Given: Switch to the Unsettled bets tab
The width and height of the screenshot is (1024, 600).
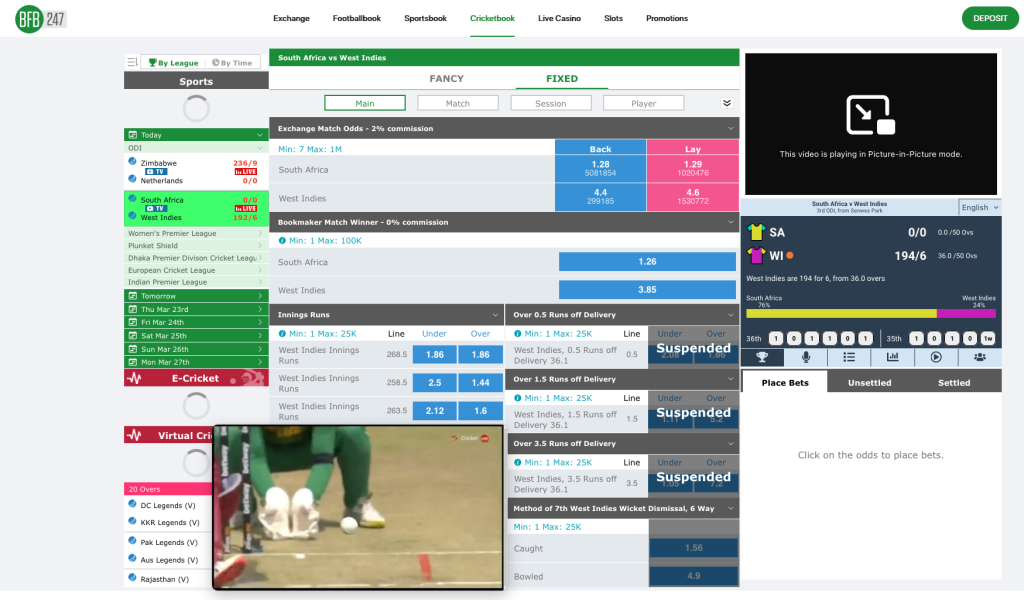Looking at the screenshot, I should 869,383.
